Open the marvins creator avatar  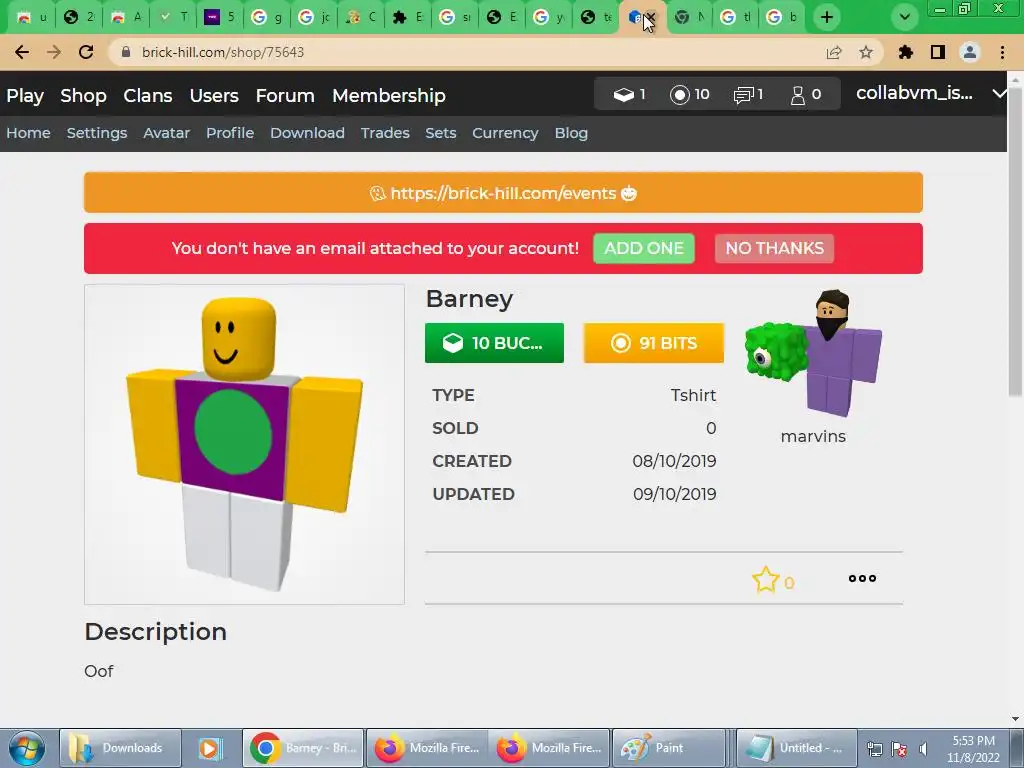814,353
